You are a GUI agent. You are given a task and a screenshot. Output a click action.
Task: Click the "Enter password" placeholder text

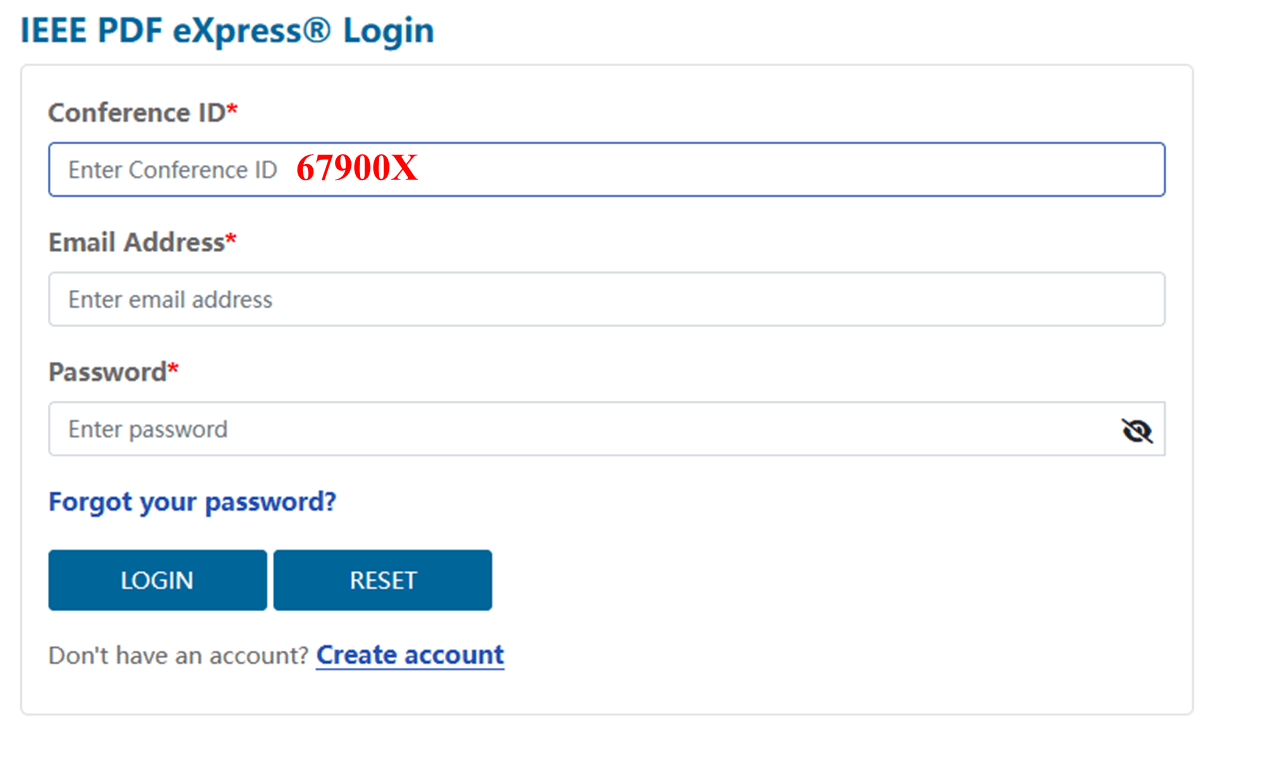148,429
